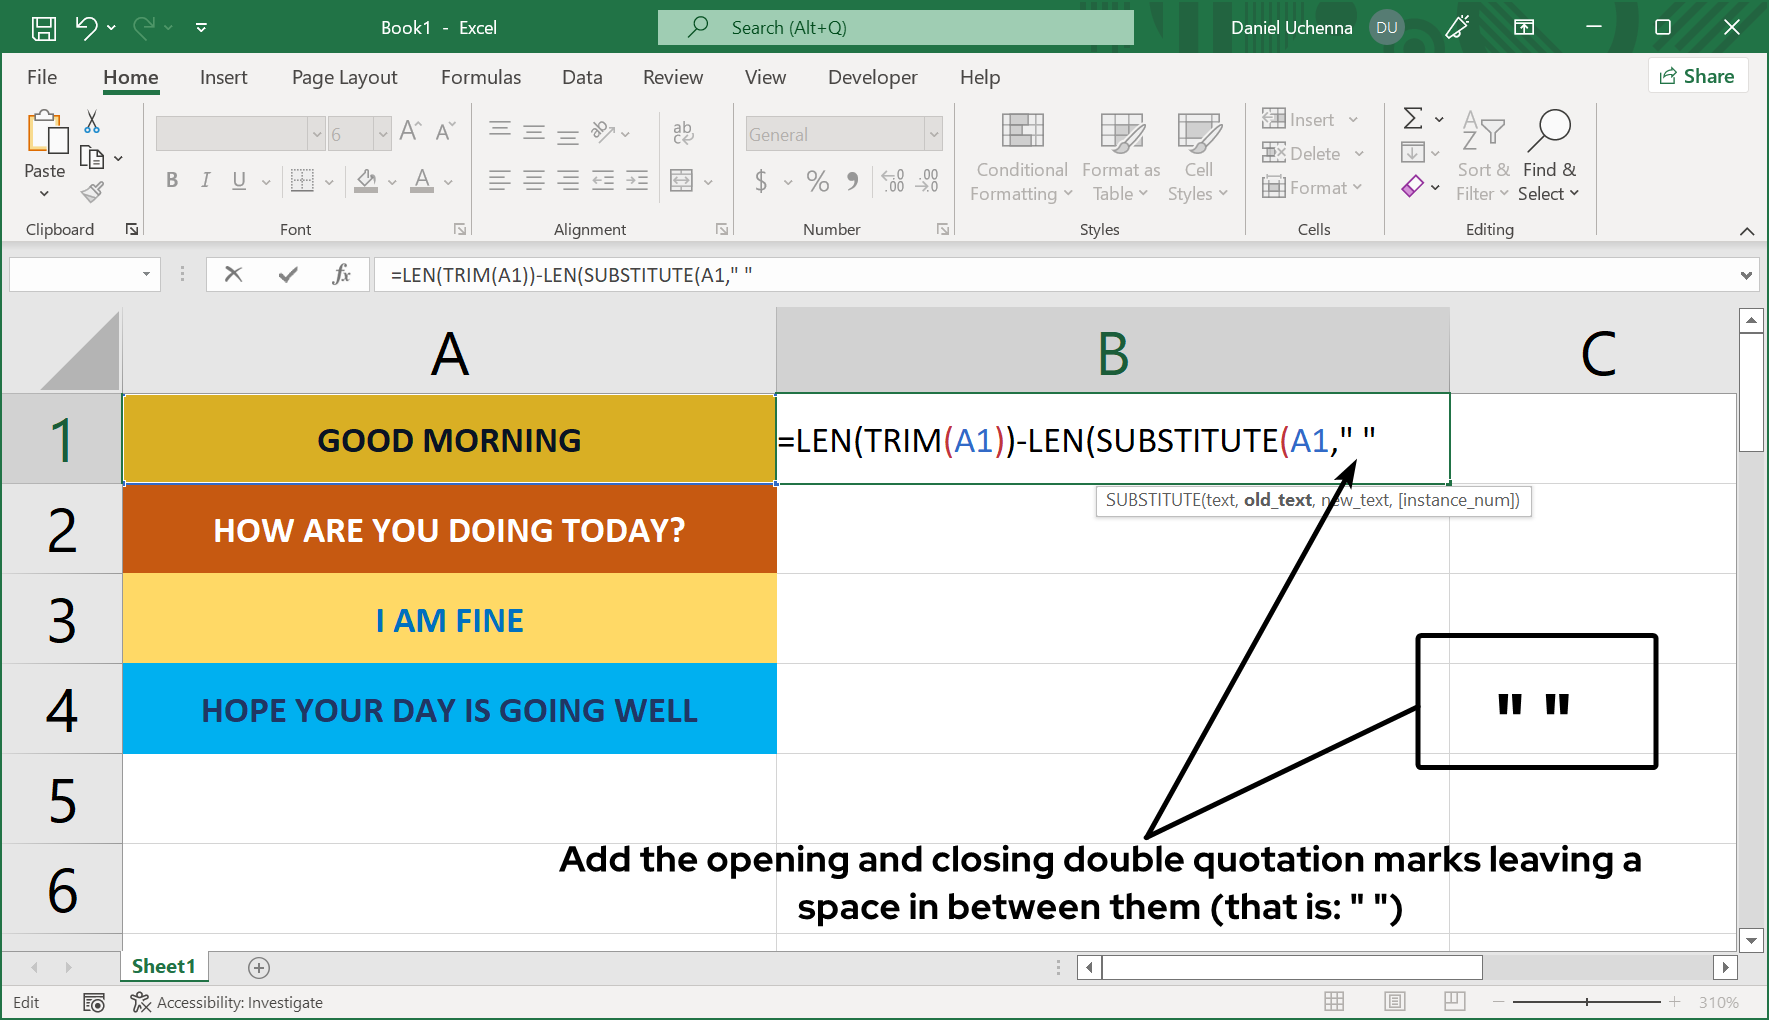Select the Format Painter tool
The height and width of the screenshot is (1020, 1769).
click(94, 191)
